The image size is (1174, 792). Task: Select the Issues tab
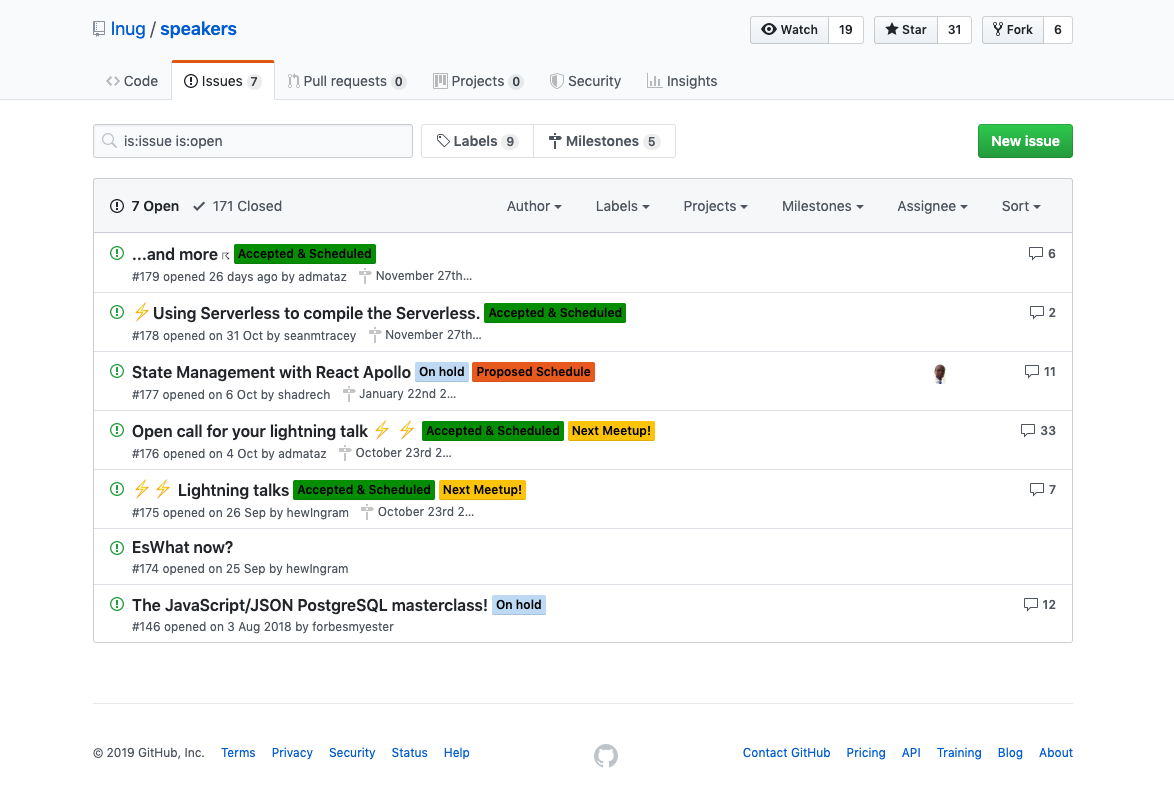click(x=222, y=81)
